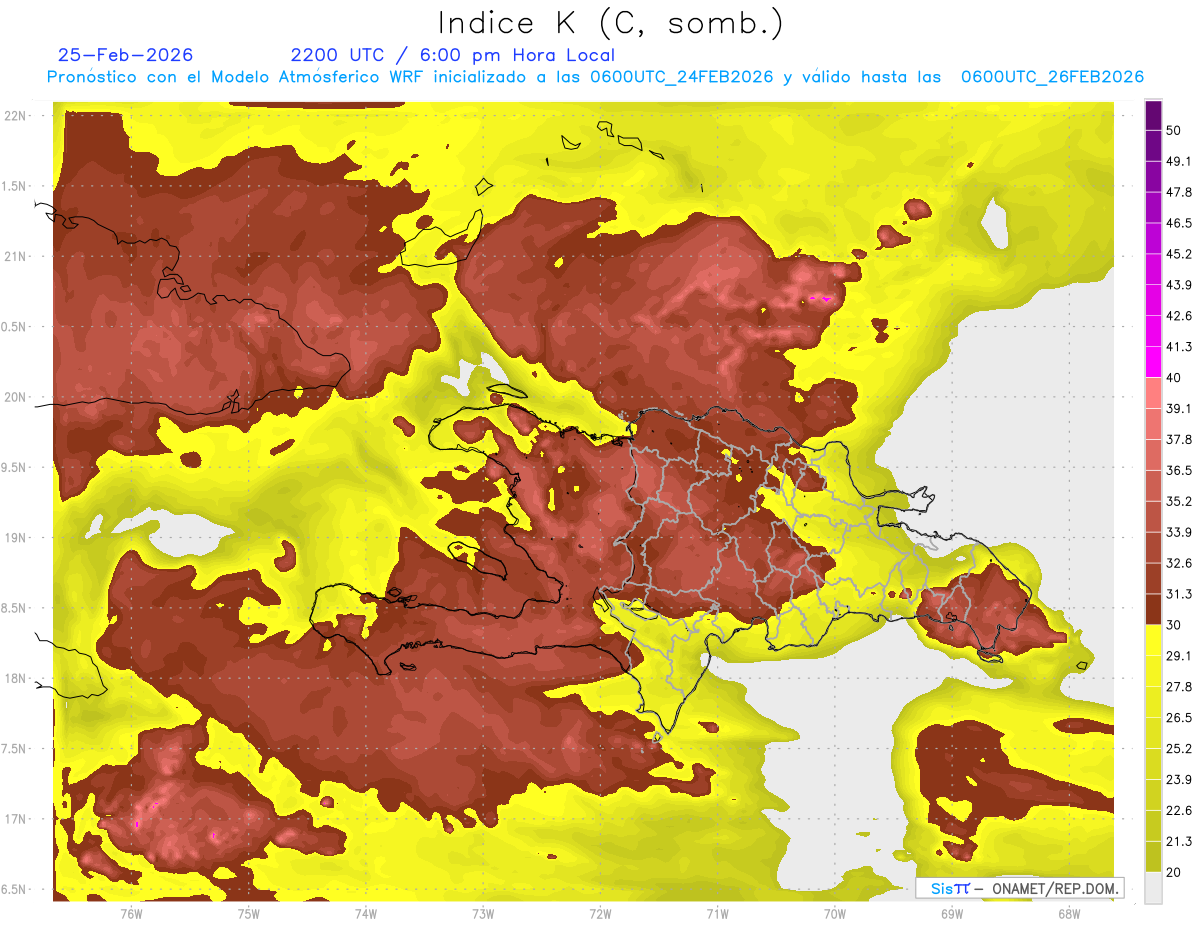The height and width of the screenshot is (927, 1200).
Task: Click the '72W' longitude label
Action: pos(600,913)
